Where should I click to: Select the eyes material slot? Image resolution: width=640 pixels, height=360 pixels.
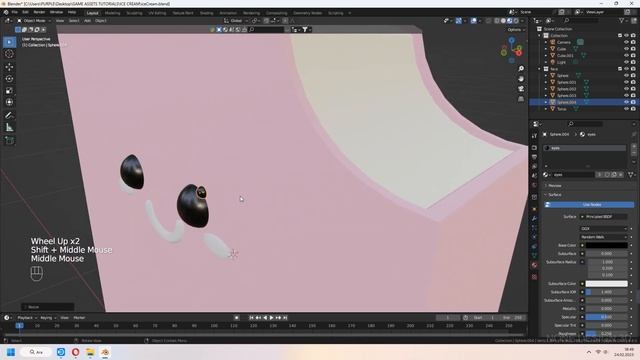click(x=584, y=148)
